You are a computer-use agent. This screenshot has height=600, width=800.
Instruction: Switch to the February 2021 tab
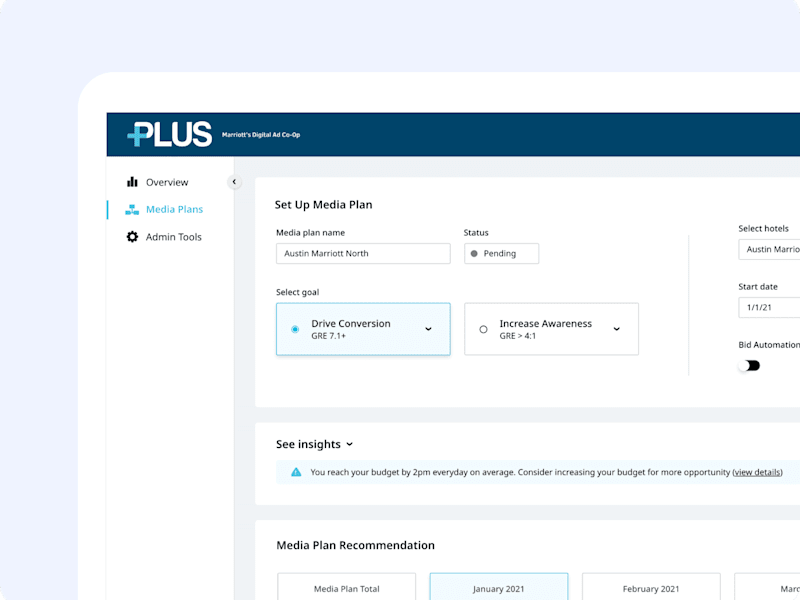pos(651,587)
